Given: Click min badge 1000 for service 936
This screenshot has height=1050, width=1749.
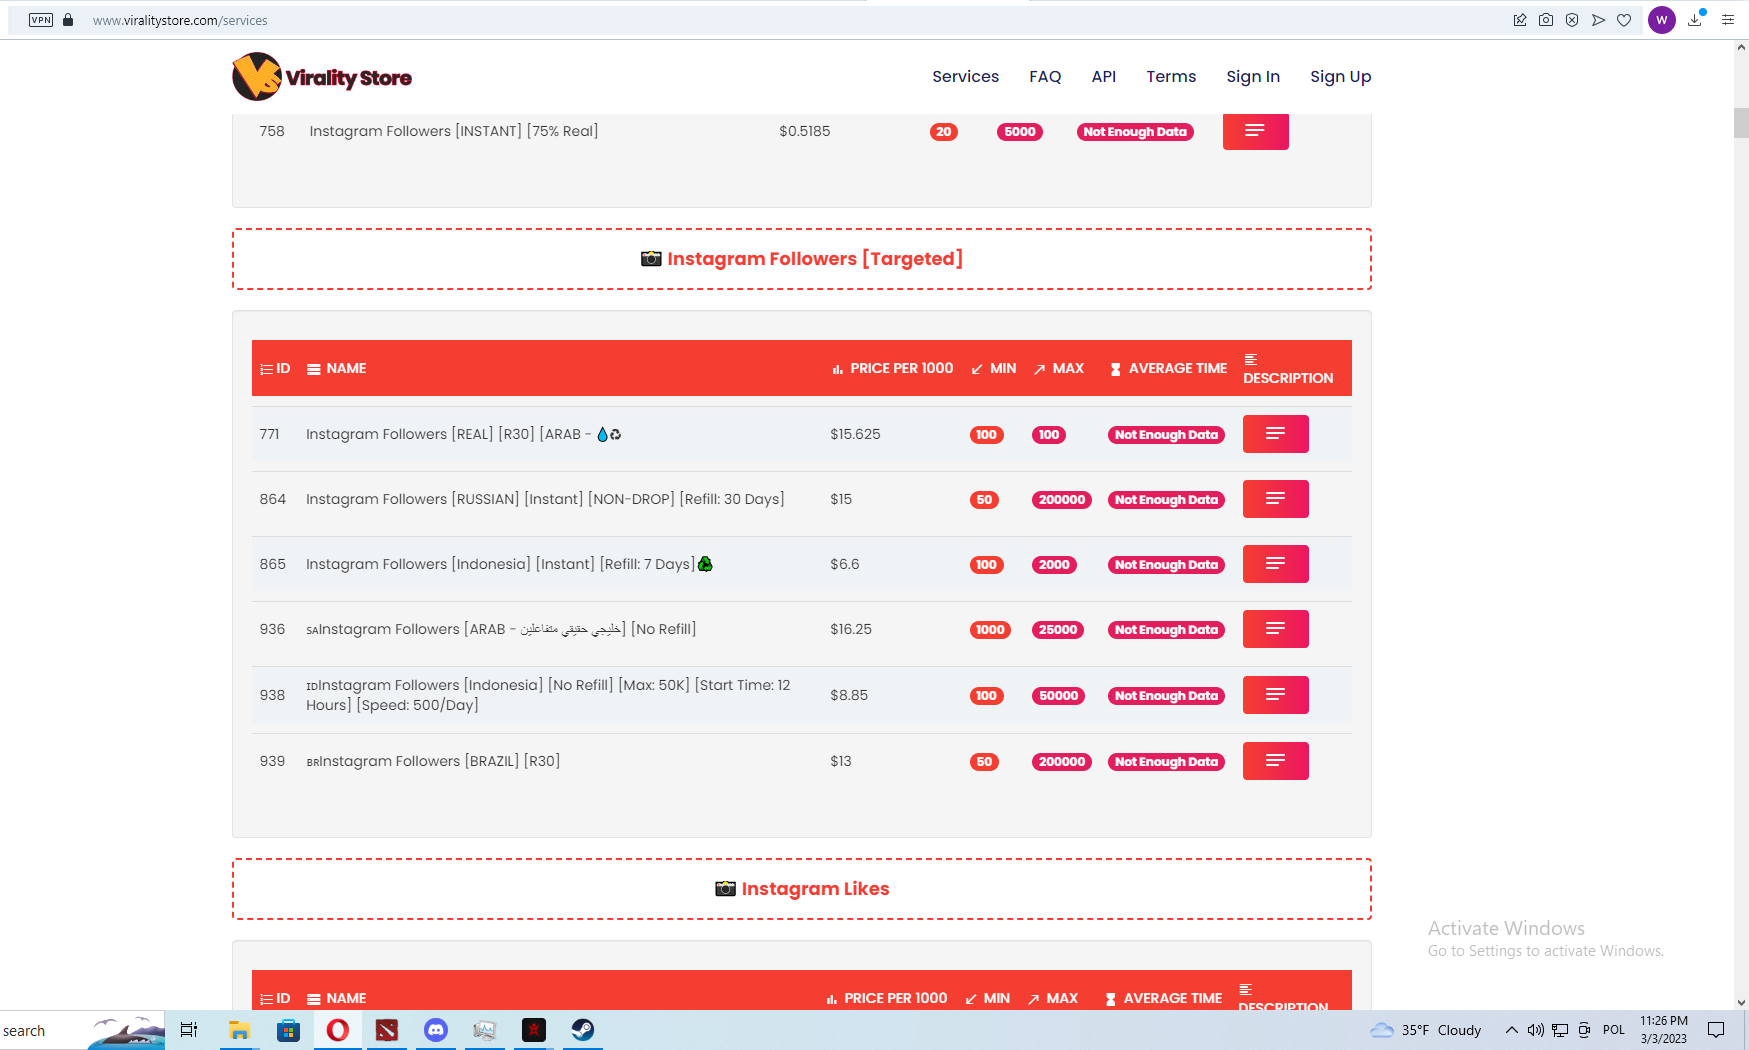Looking at the screenshot, I should point(990,630).
